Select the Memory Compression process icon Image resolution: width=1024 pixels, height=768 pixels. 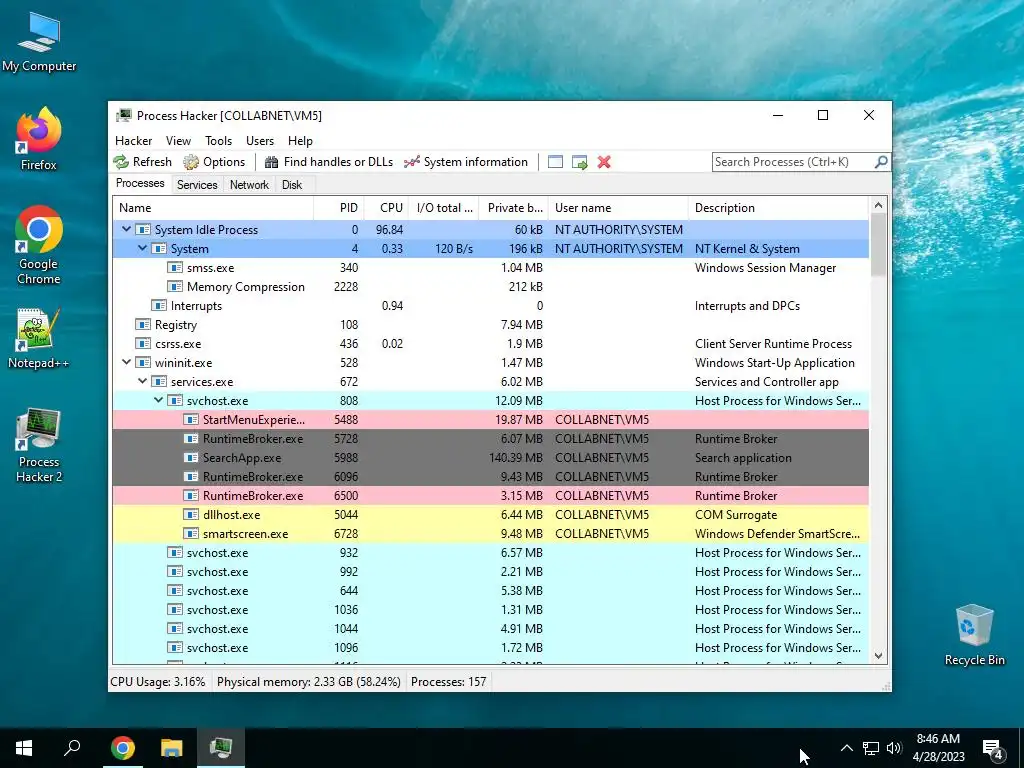click(x=174, y=287)
